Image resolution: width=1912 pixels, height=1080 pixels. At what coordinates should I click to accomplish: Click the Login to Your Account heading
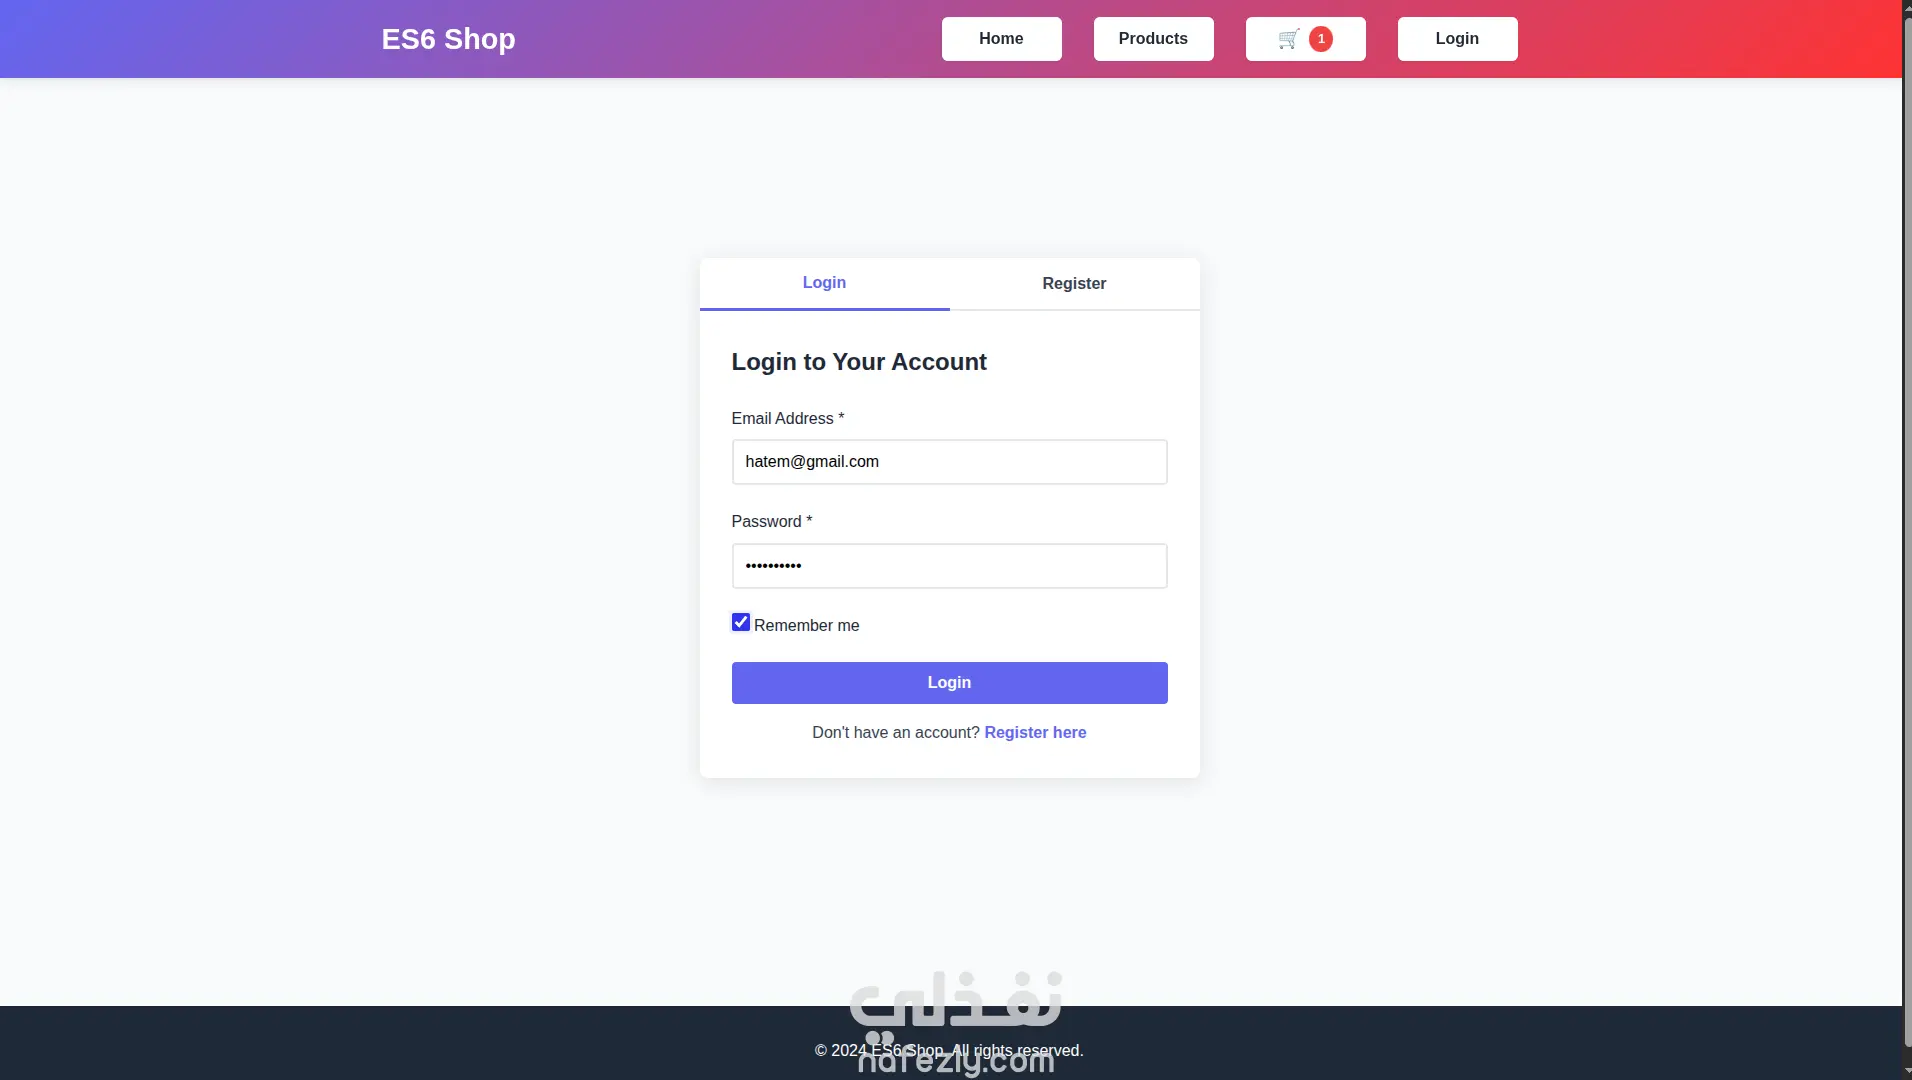tap(858, 362)
